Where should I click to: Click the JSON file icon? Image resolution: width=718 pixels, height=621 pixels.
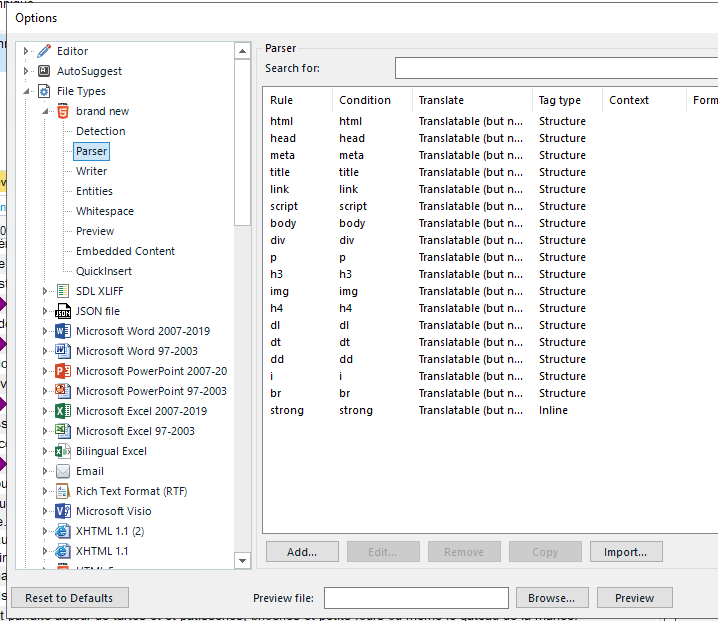pyautogui.click(x=63, y=311)
